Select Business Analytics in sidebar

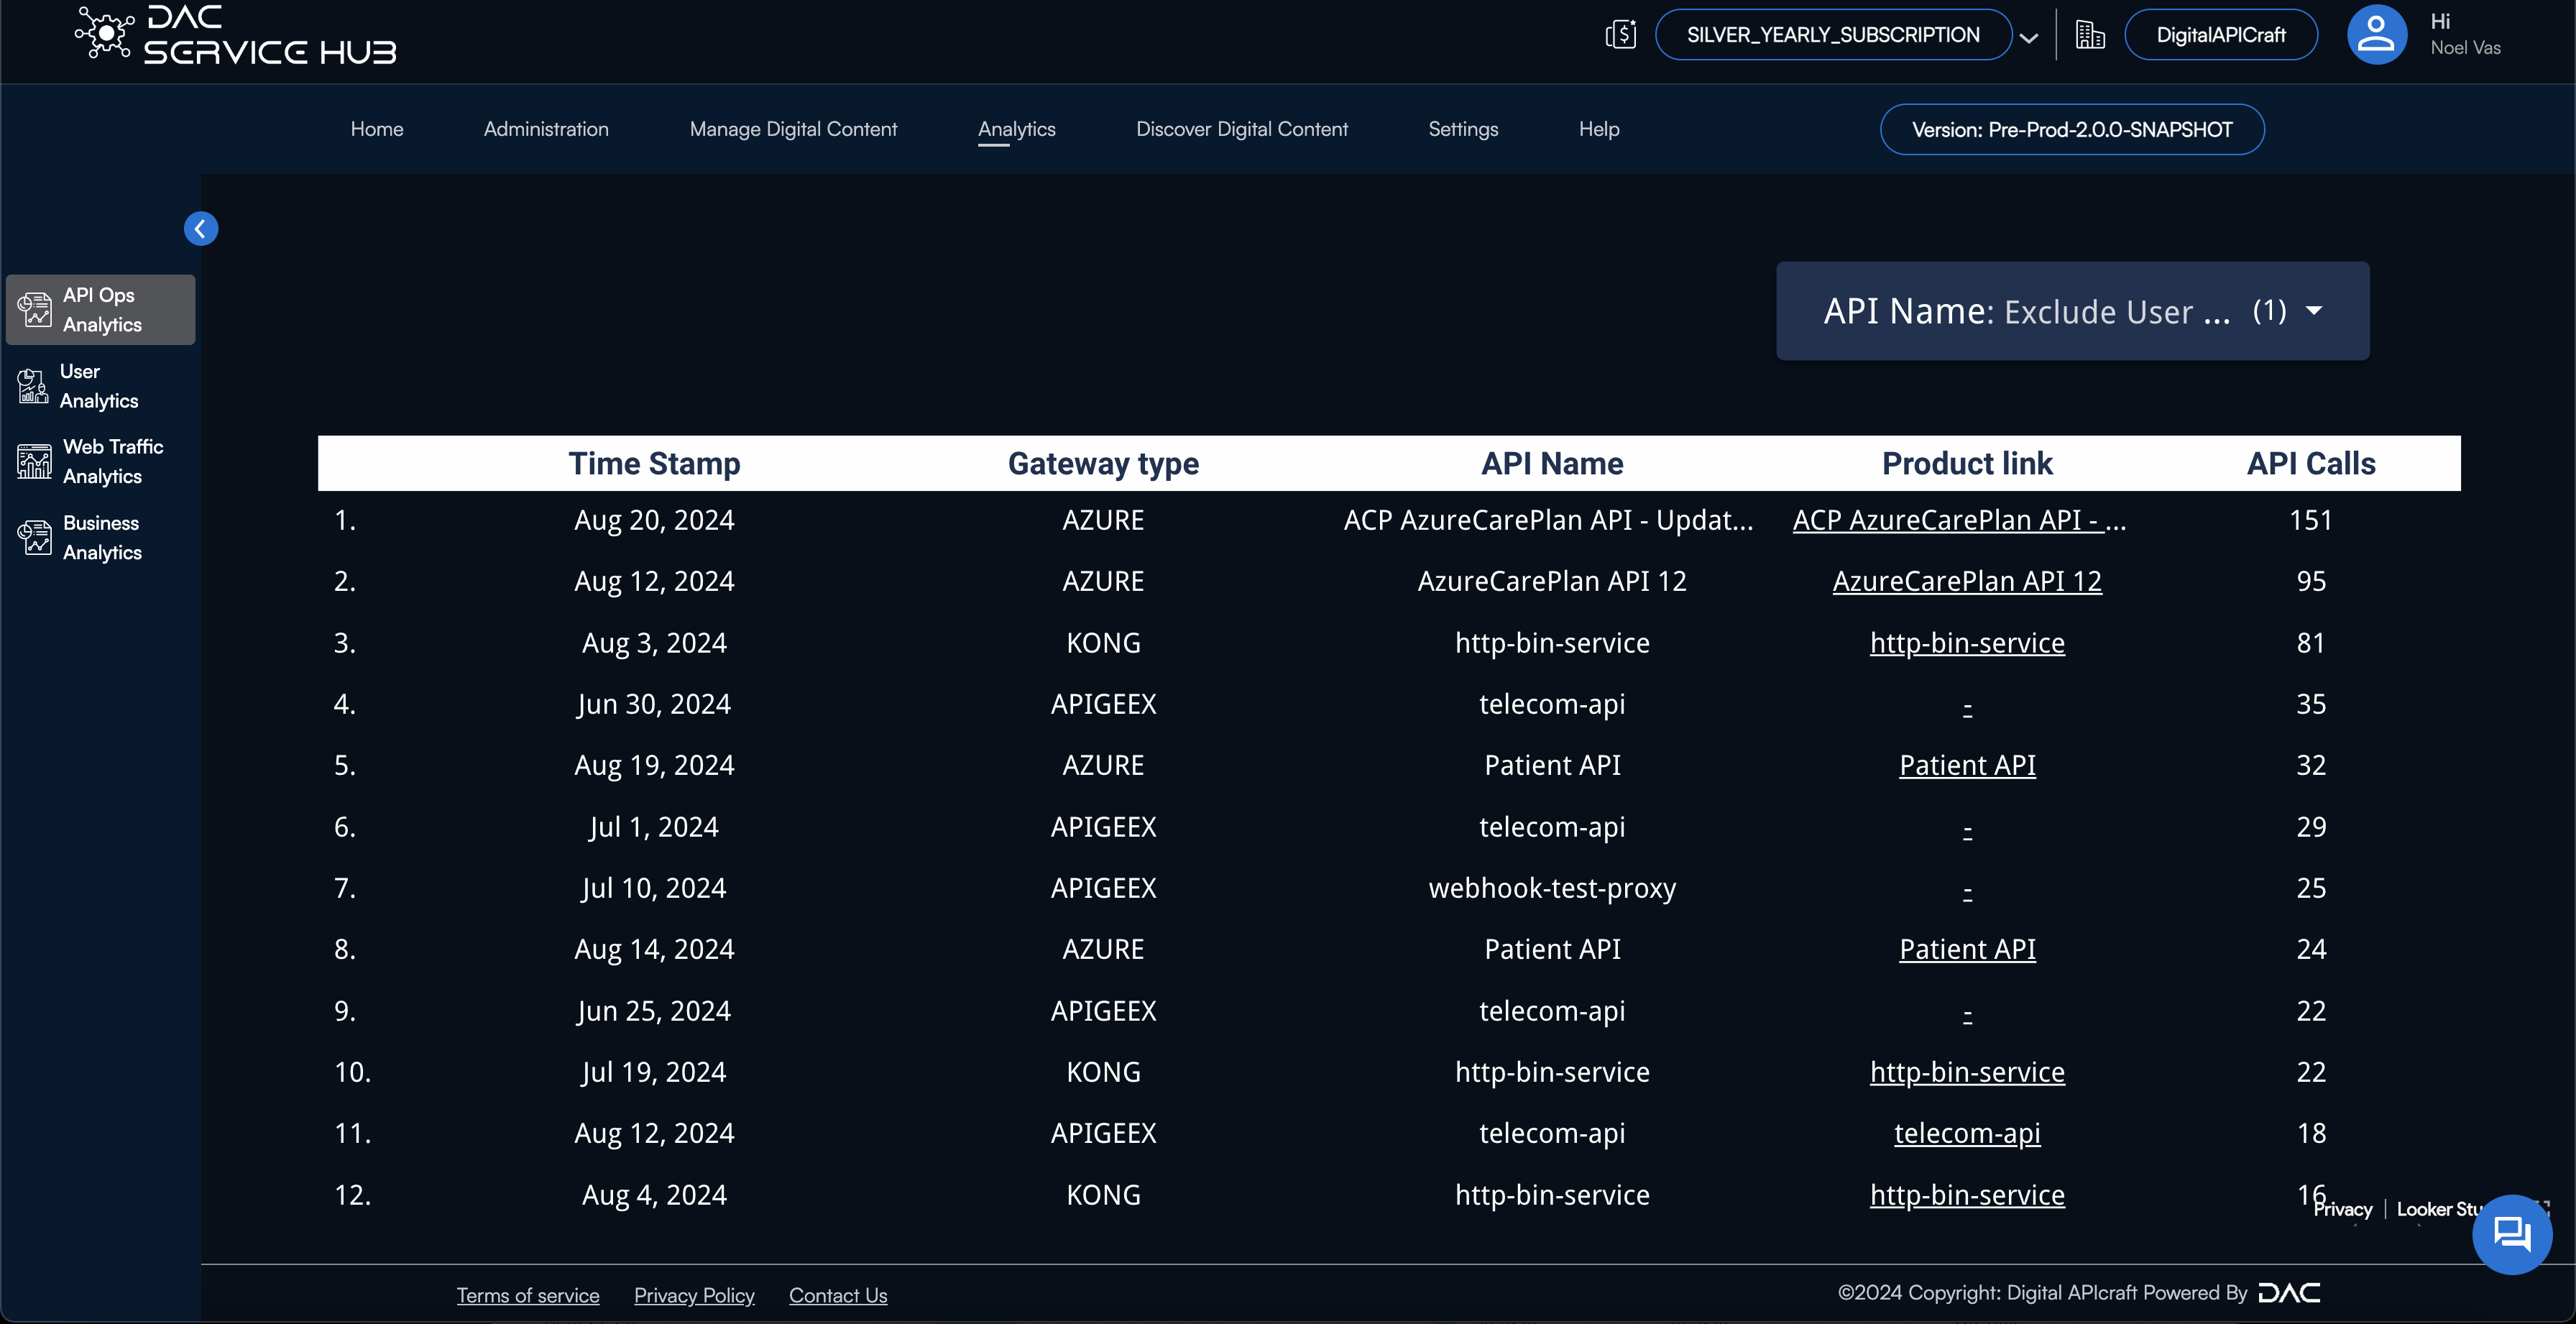click(101, 538)
